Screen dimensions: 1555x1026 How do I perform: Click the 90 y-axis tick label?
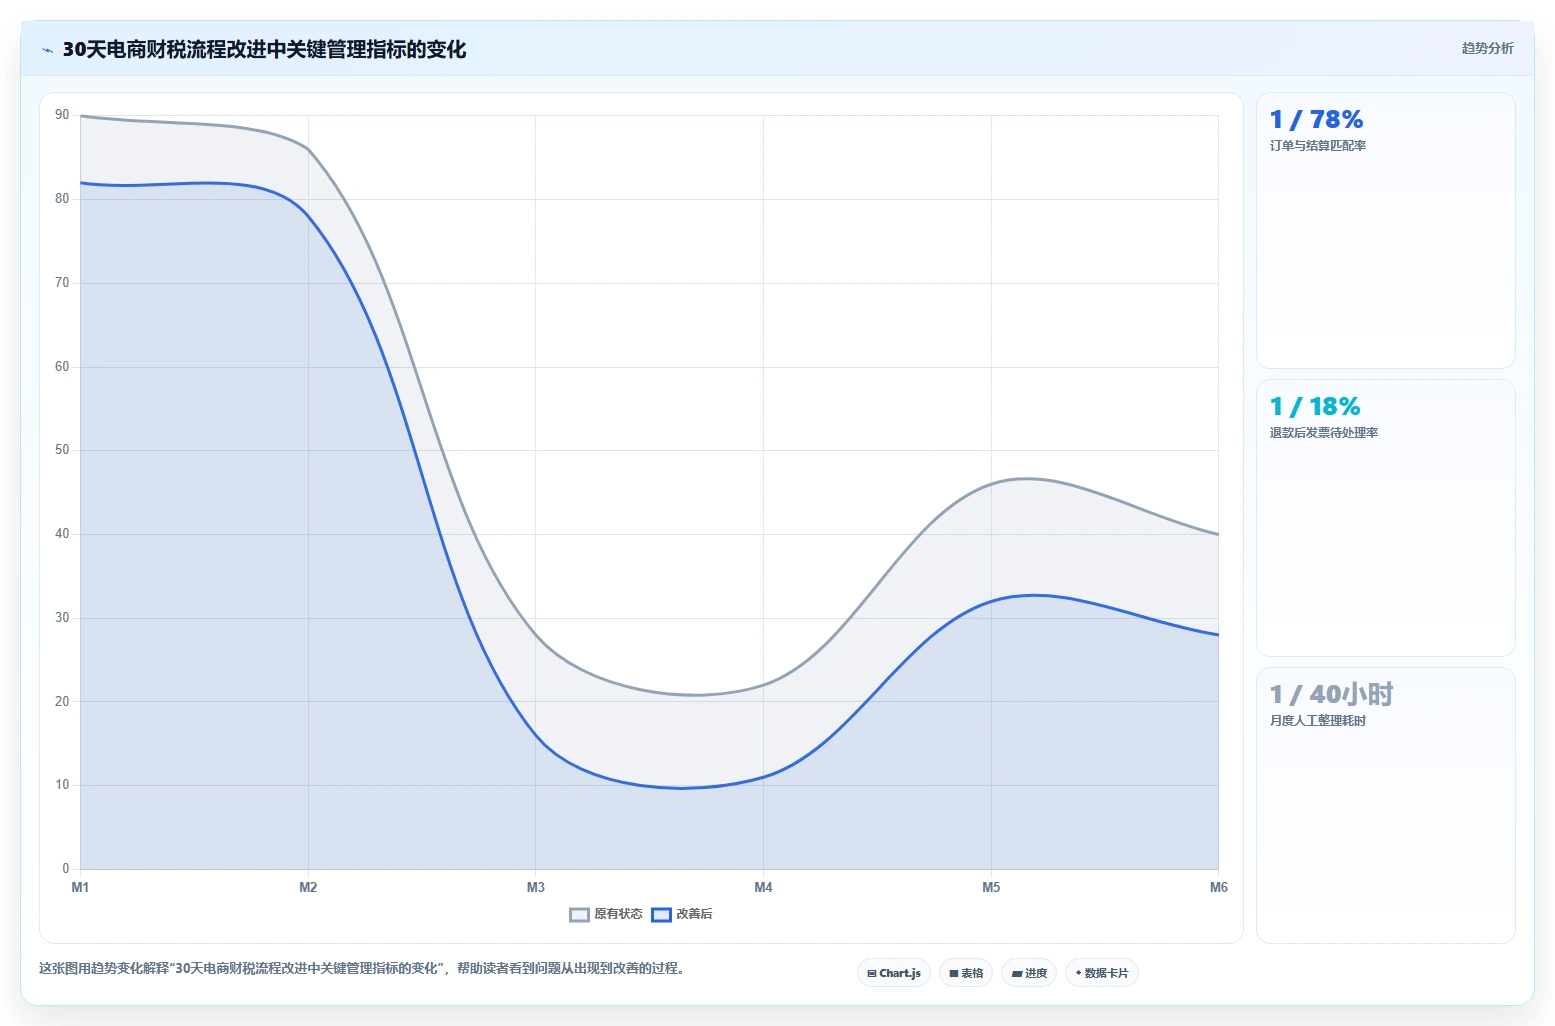[62, 115]
